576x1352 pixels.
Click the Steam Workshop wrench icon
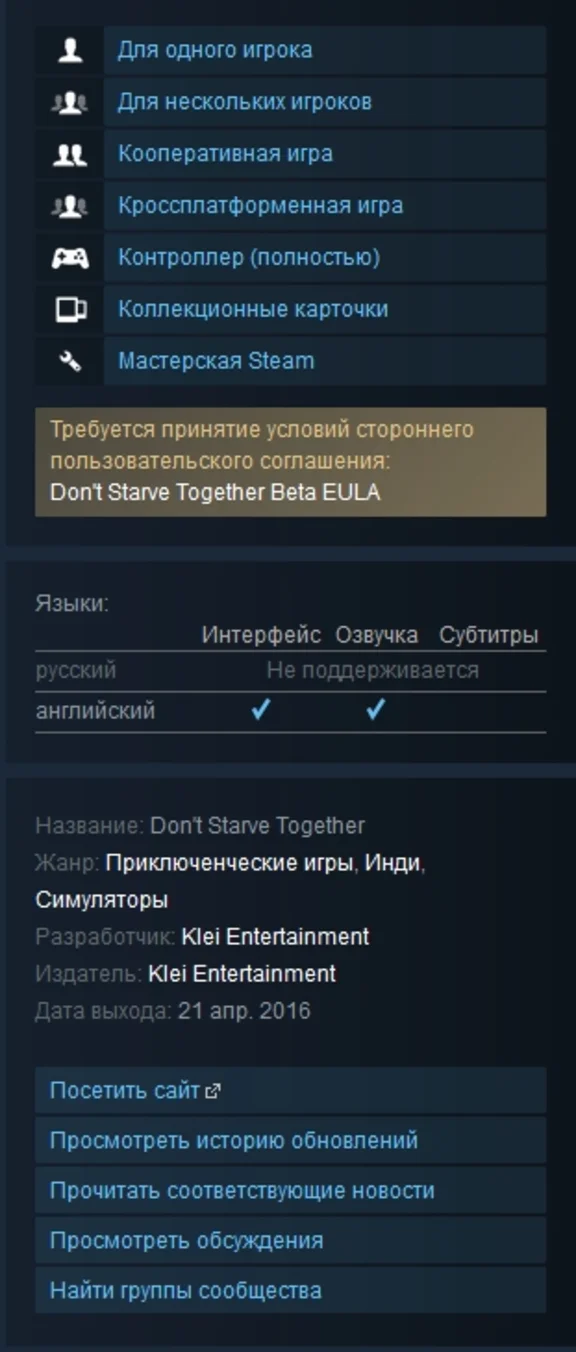point(70,362)
